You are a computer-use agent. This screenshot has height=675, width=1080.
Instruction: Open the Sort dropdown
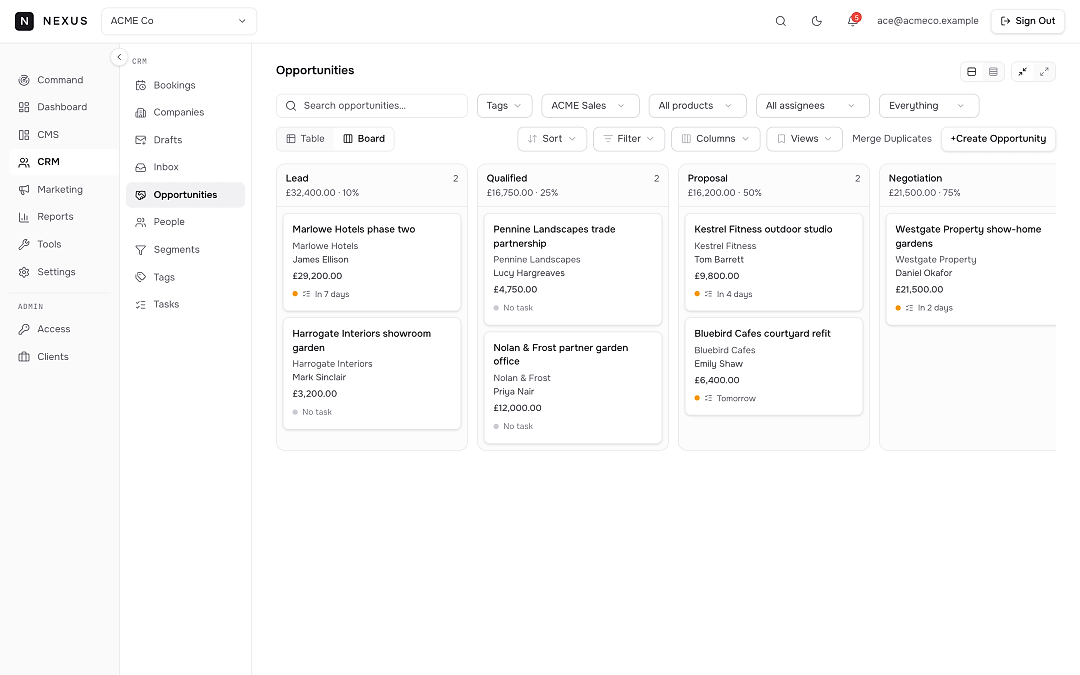pyautogui.click(x=552, y=138)
